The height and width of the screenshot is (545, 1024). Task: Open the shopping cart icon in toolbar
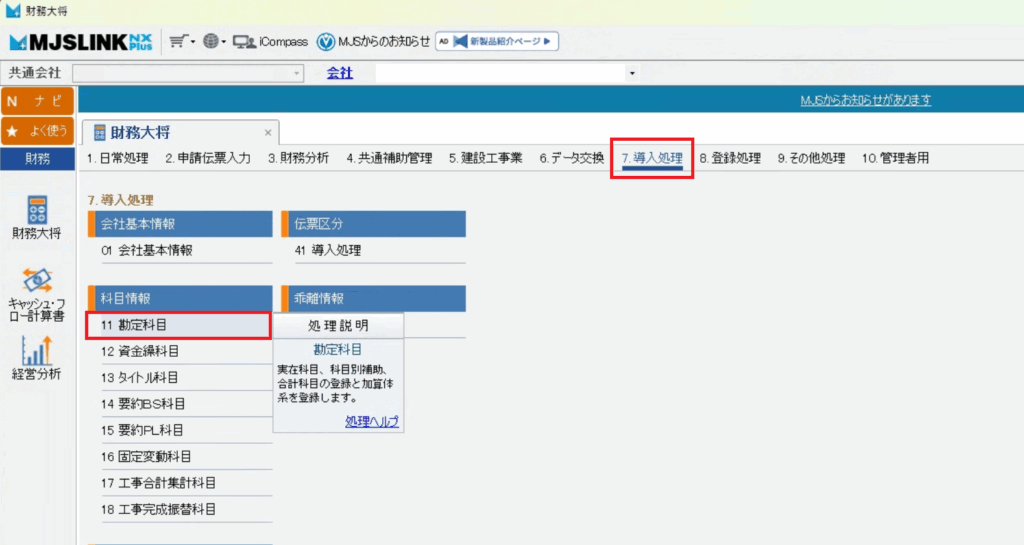pos(177,42)
